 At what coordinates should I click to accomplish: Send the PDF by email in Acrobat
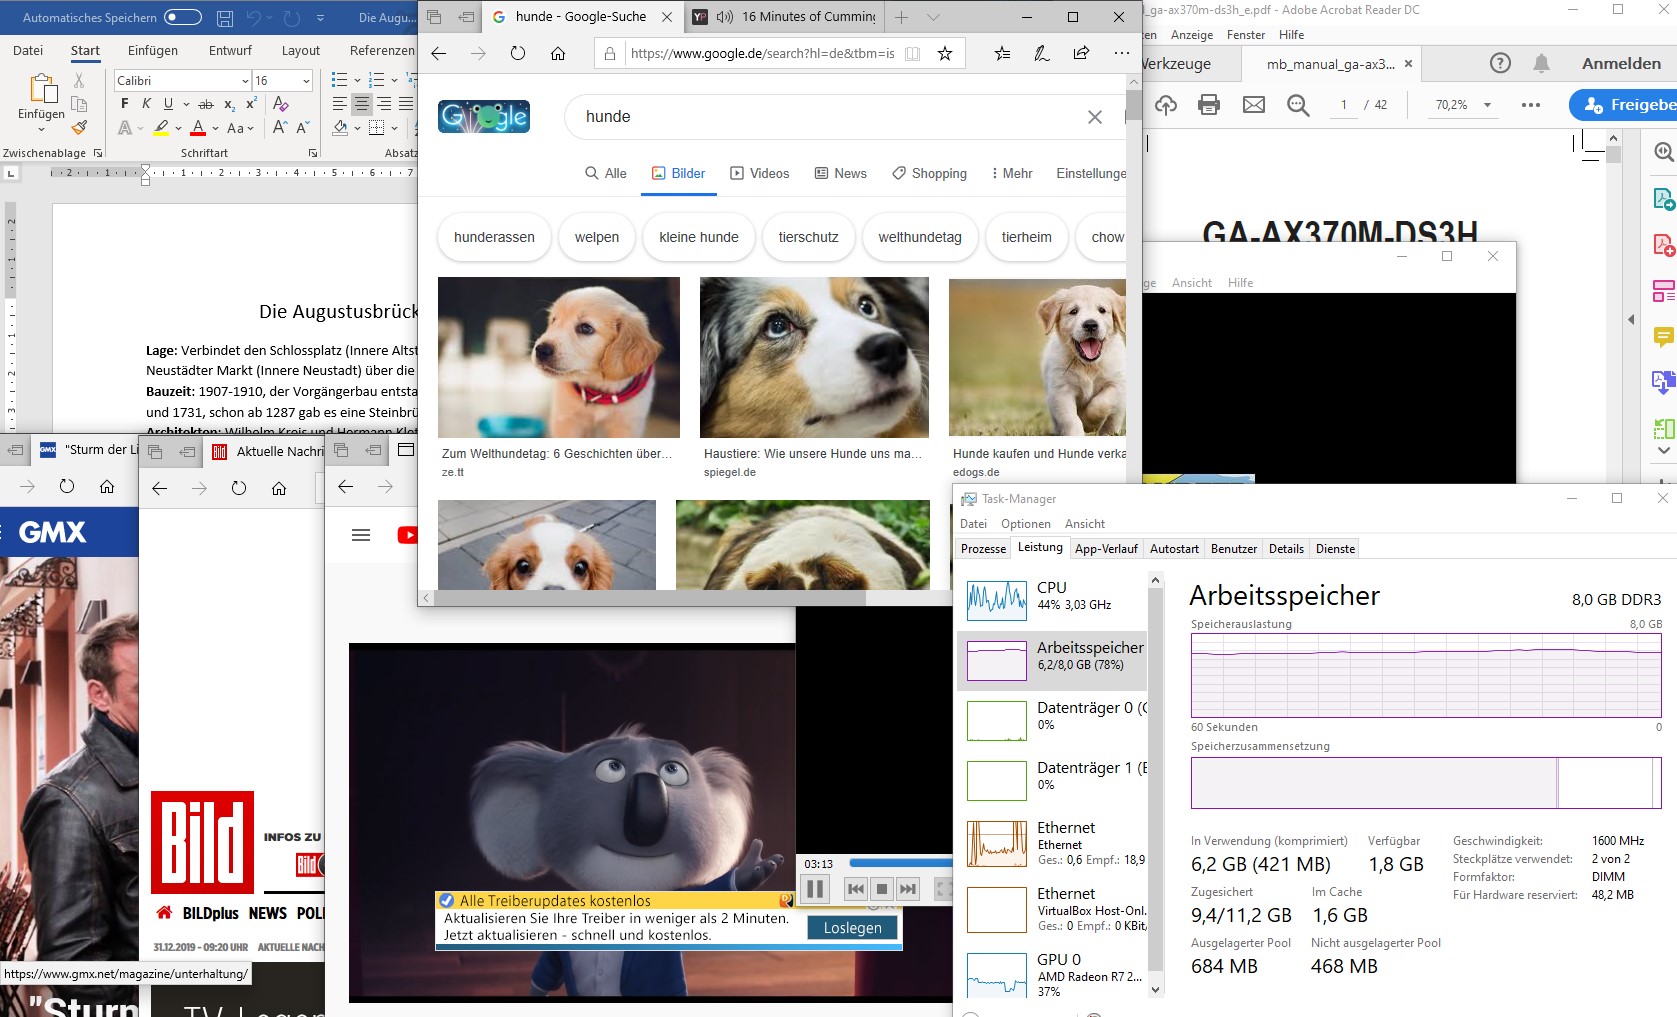(x=1254, y=104)
